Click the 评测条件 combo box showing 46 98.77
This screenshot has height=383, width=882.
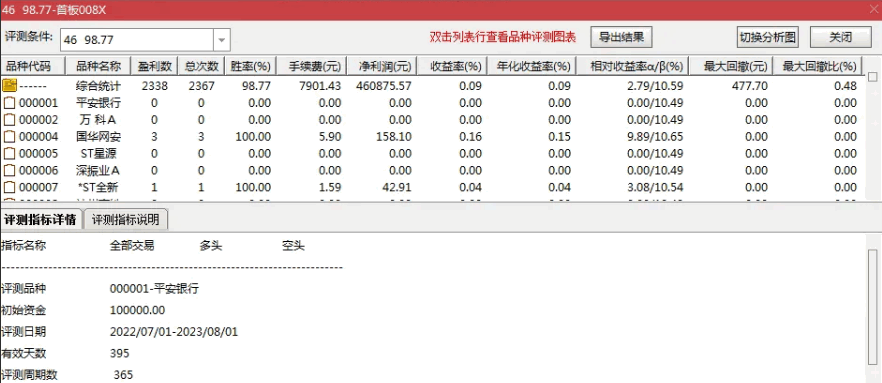point(145,40)
